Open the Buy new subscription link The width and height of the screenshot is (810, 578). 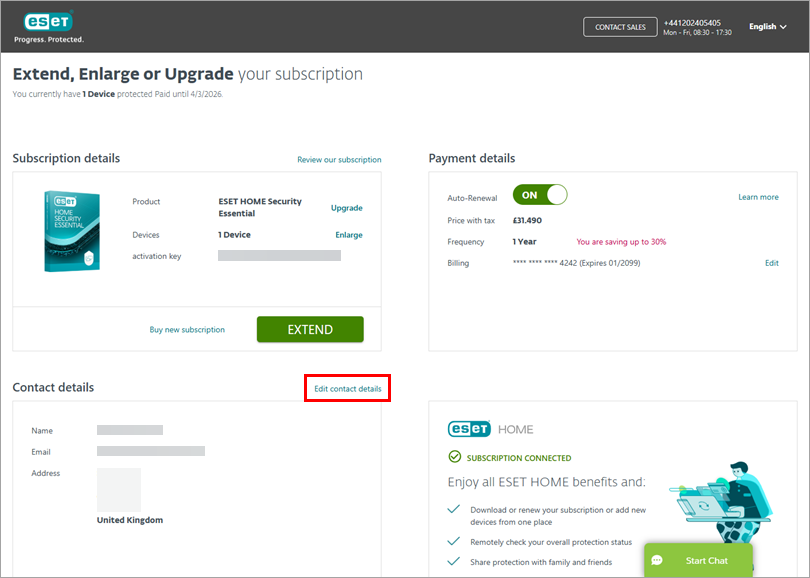click(187, 330)
